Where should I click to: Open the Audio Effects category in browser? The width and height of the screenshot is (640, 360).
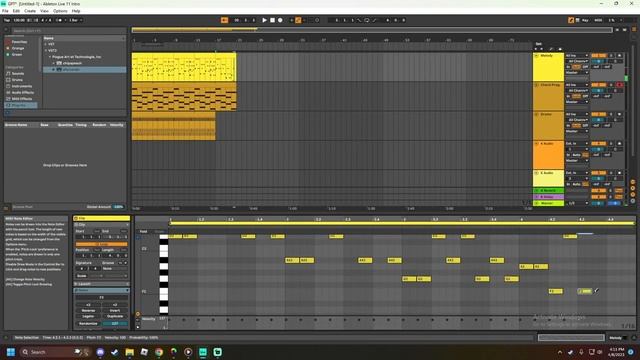[x=22, y=93]
